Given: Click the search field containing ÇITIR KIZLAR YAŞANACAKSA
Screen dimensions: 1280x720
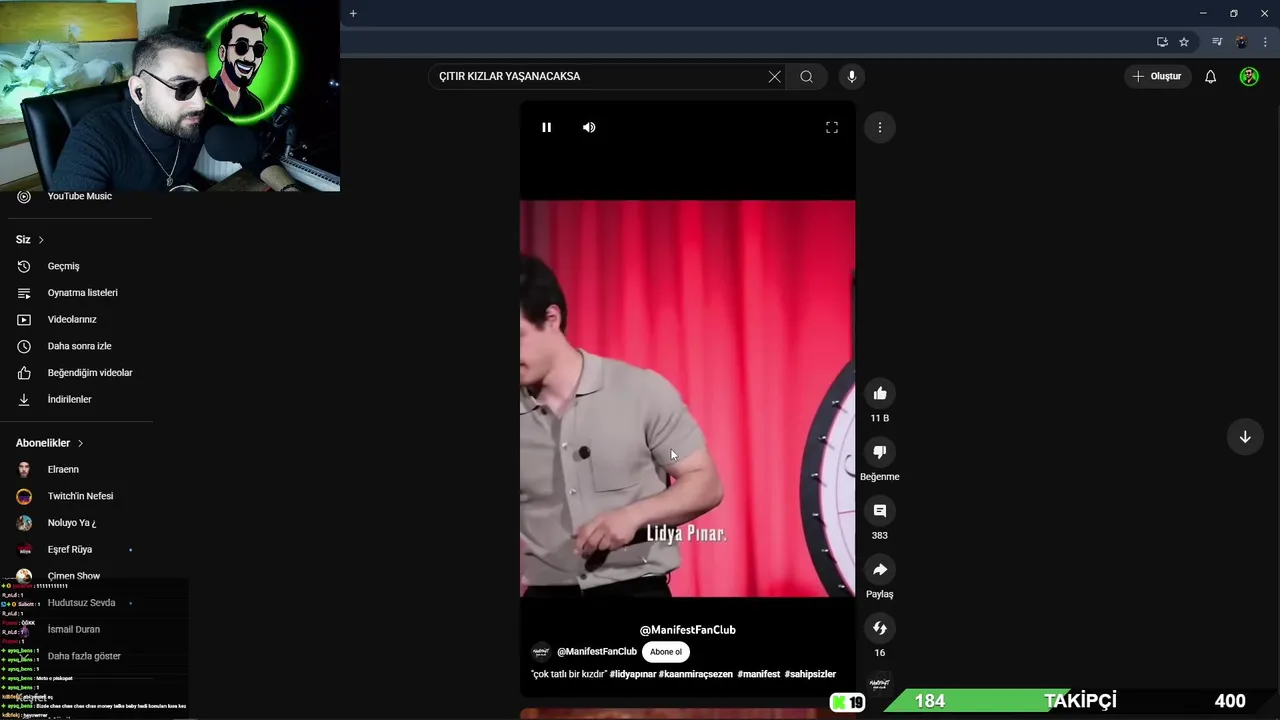Looking at the screenshot, I should coord(600,76).
